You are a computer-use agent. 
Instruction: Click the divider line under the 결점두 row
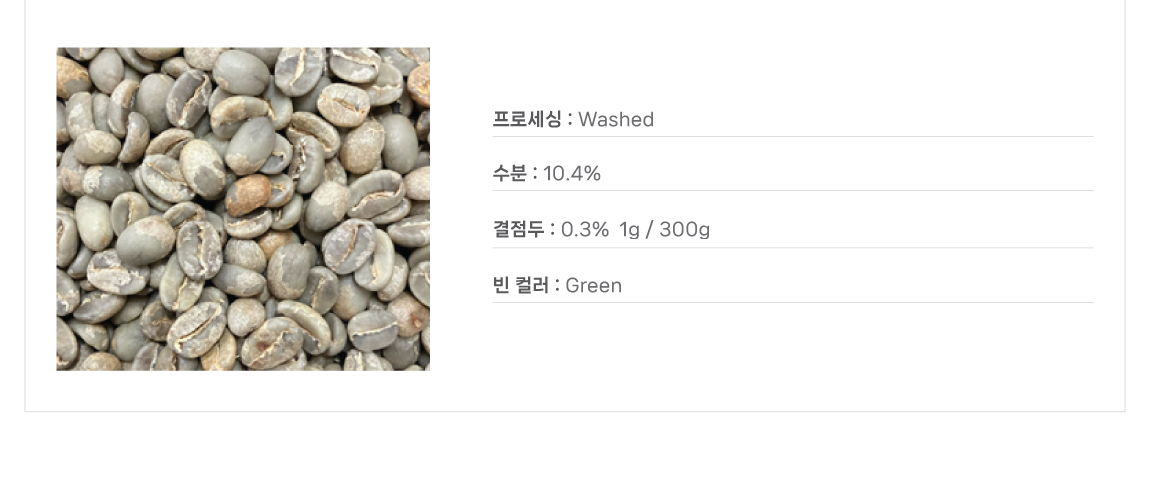793,248
